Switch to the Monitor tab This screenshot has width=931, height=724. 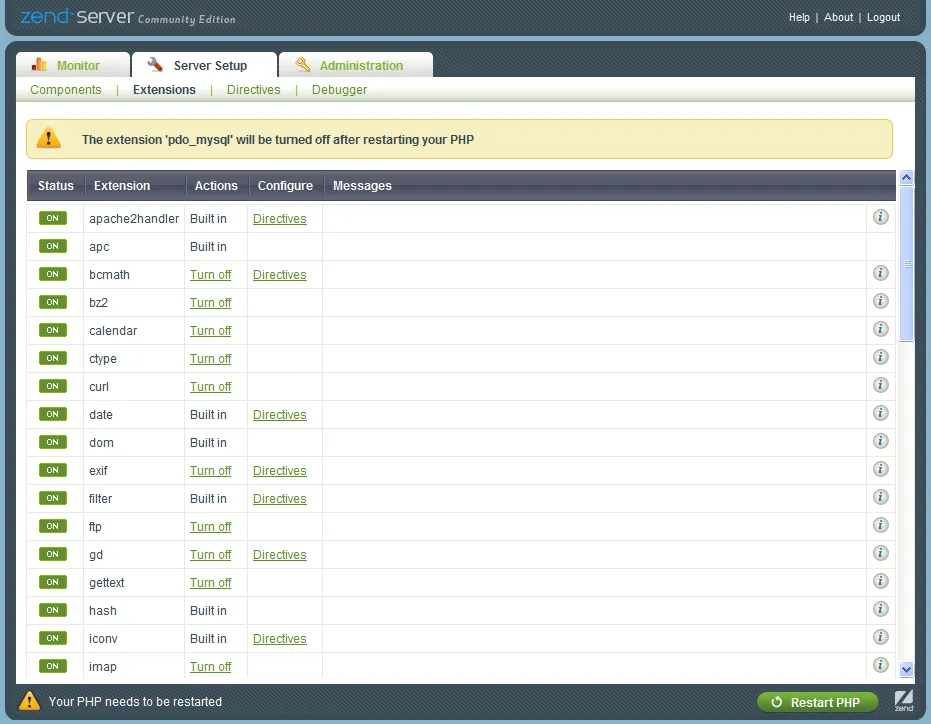[72, 65]
